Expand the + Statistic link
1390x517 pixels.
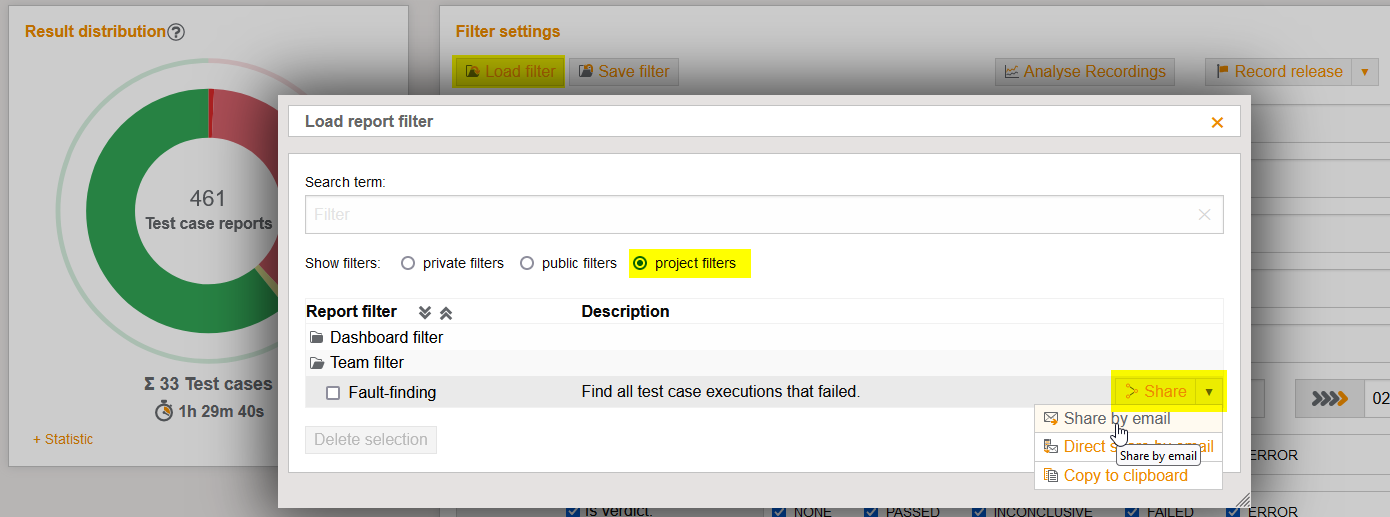63,439
